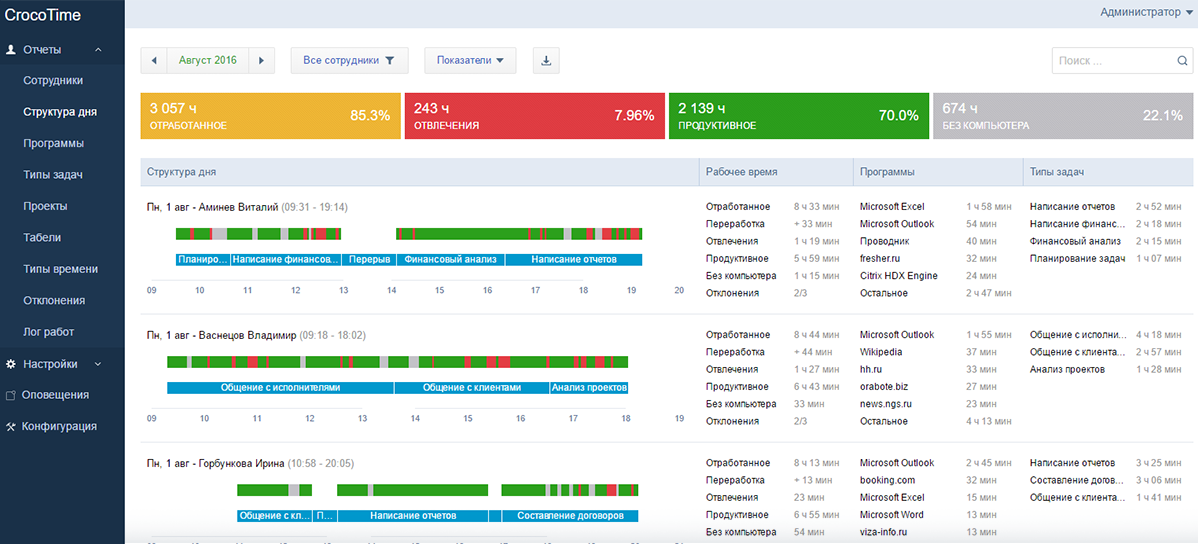Go to the Табели report page

[42, 238]
